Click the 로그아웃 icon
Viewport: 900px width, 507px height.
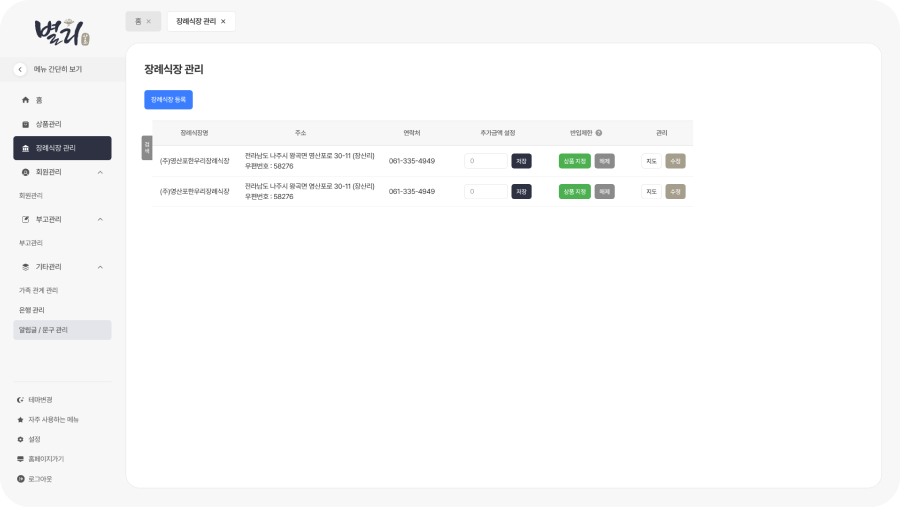pyautogui.click(x=21, y=479)
